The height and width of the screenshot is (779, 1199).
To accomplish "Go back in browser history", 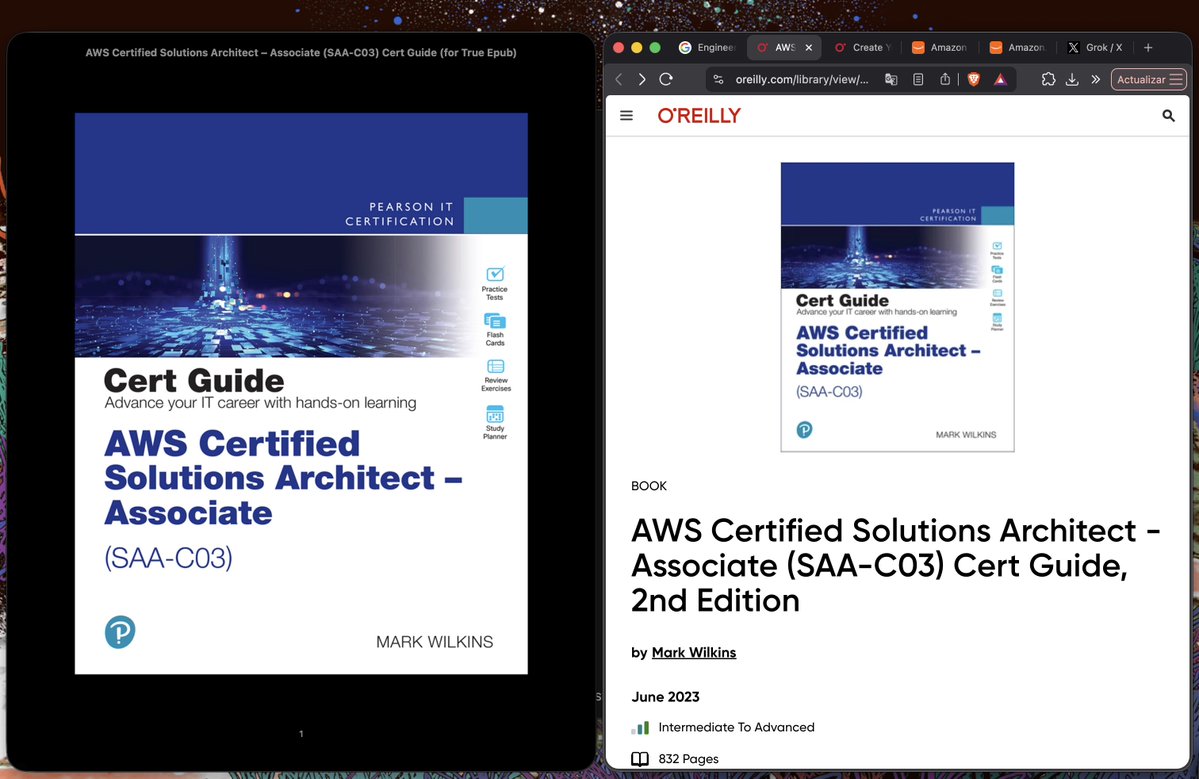I will pos(619,80).
